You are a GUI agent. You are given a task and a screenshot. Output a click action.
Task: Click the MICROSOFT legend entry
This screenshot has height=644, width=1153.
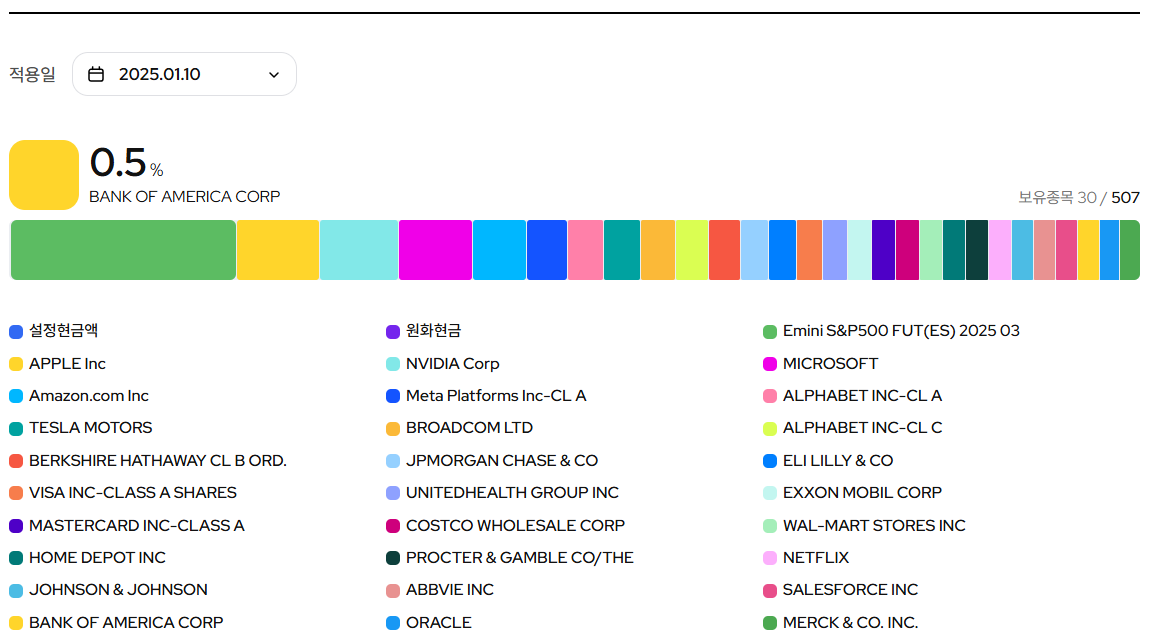[821, 363]
